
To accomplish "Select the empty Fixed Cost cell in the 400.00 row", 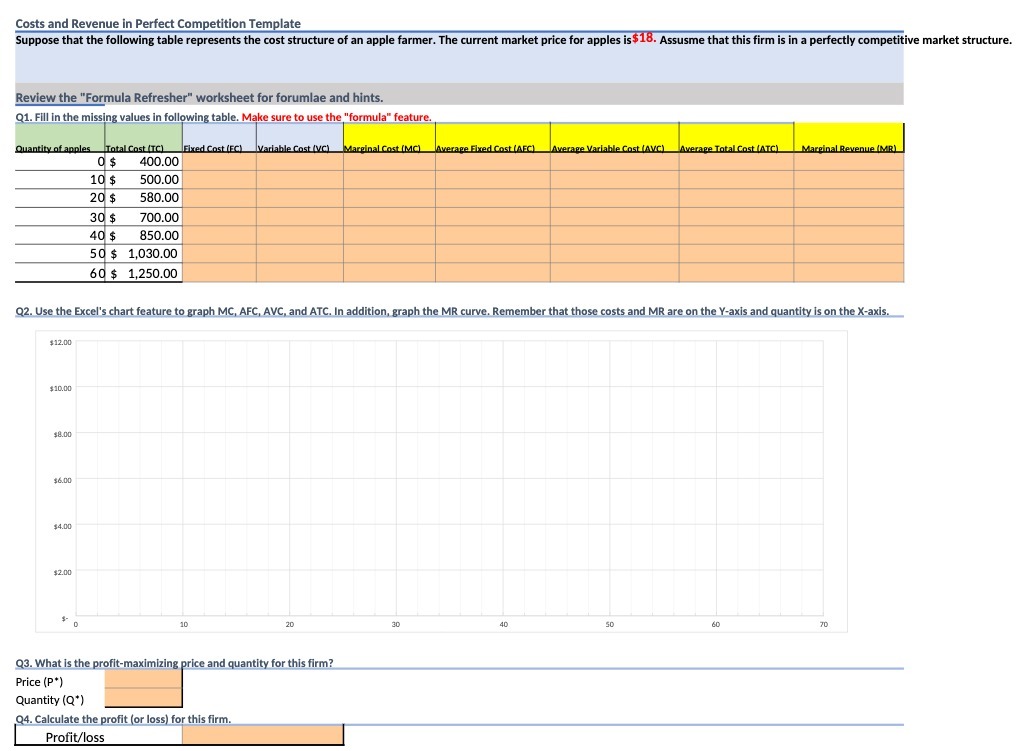I will (x=219, y=162).
